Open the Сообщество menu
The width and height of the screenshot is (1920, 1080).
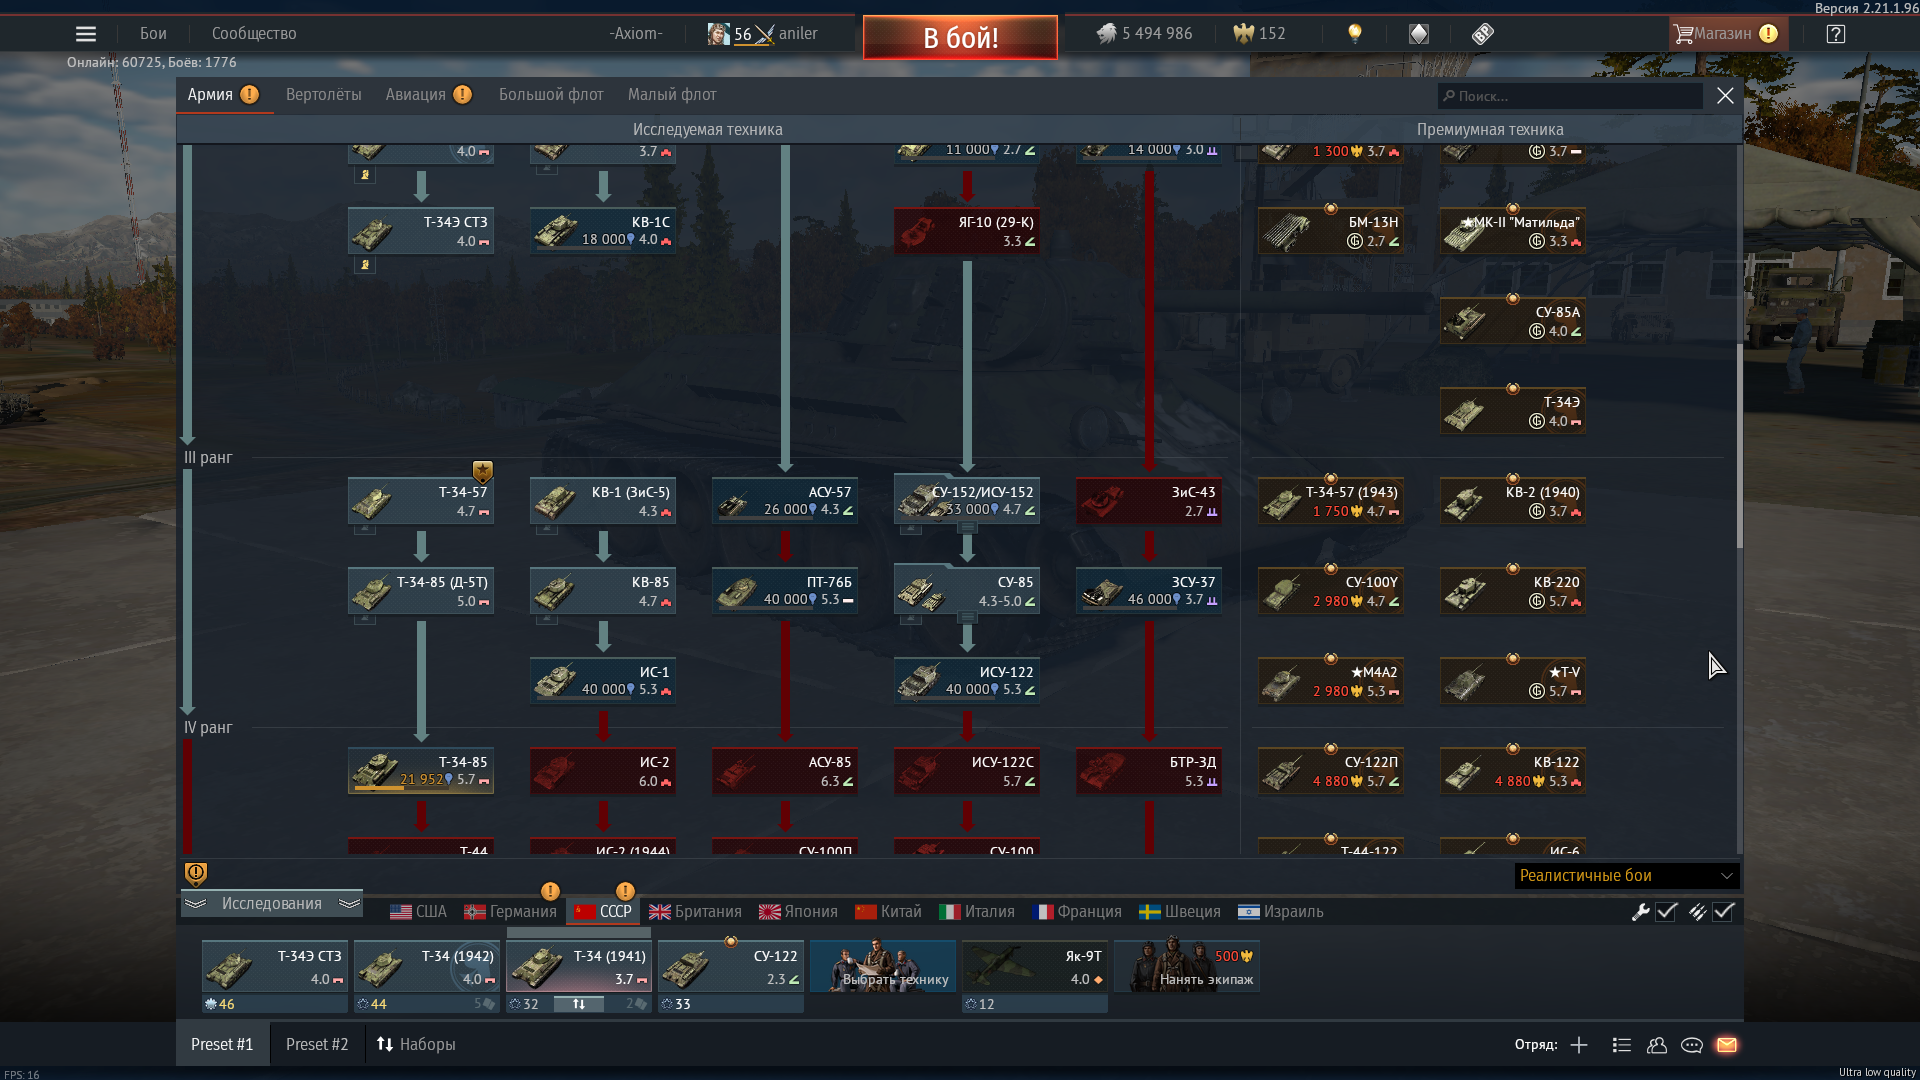254,34
